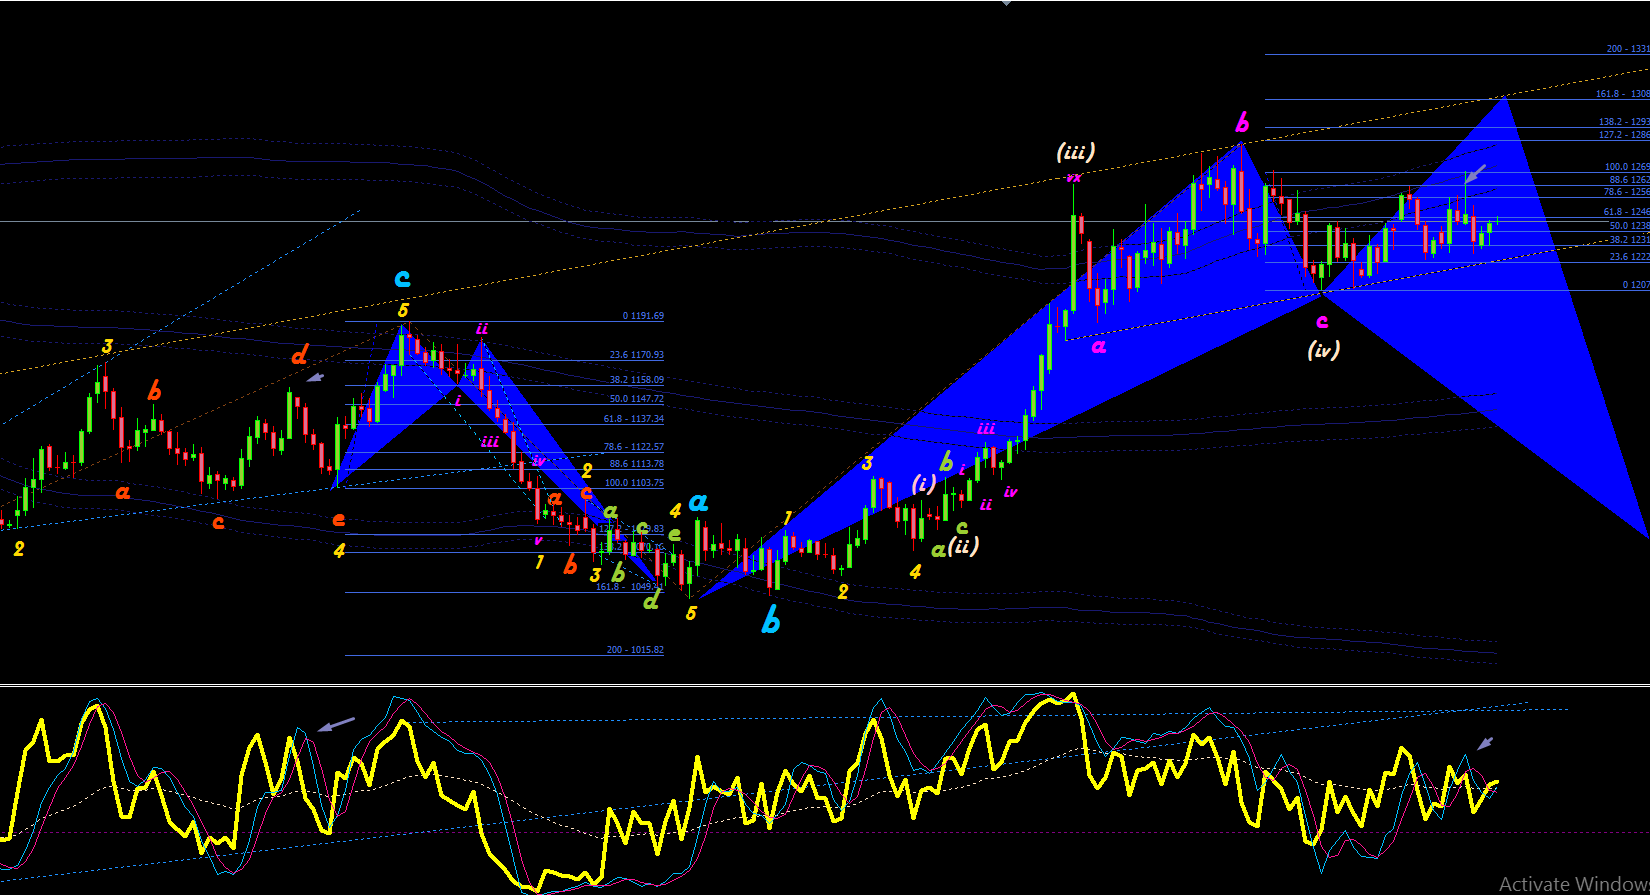
Task: Click the white "(iv)" wave label
Action: [x=1323, y=350]
